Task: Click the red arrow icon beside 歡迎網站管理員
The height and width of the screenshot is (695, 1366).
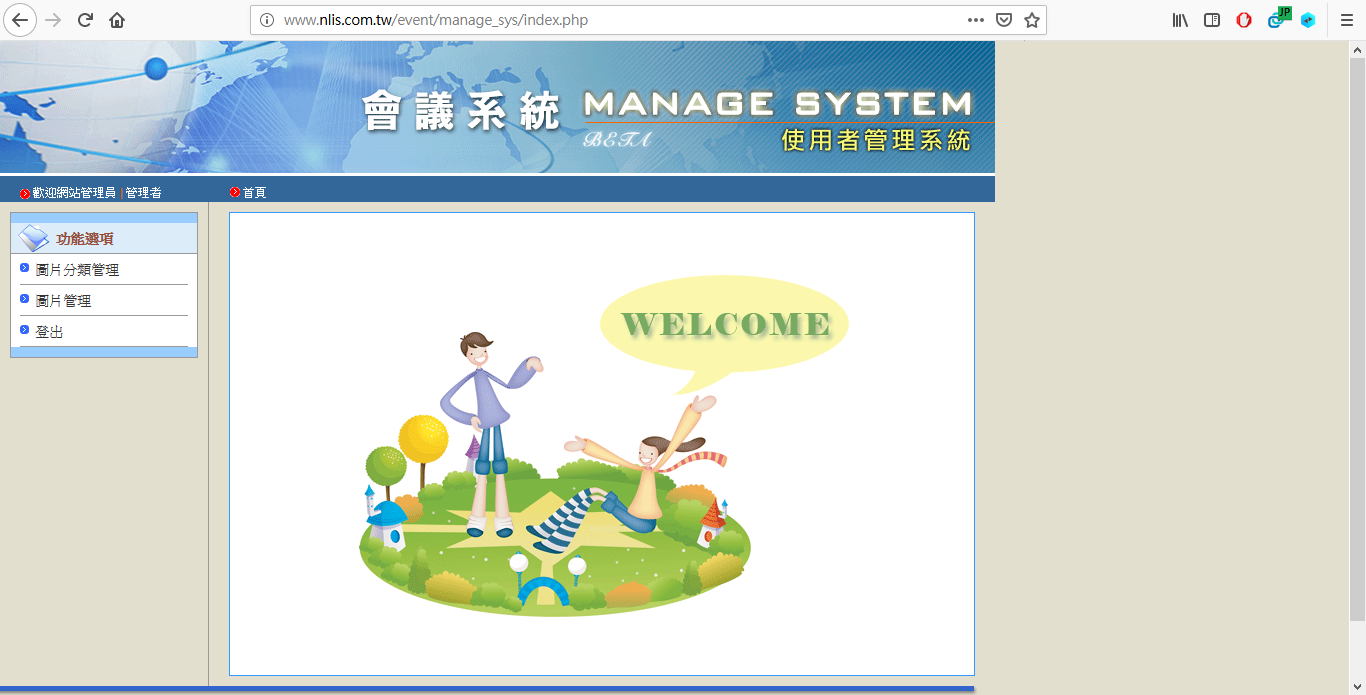Action: click(x=25, y=193)
